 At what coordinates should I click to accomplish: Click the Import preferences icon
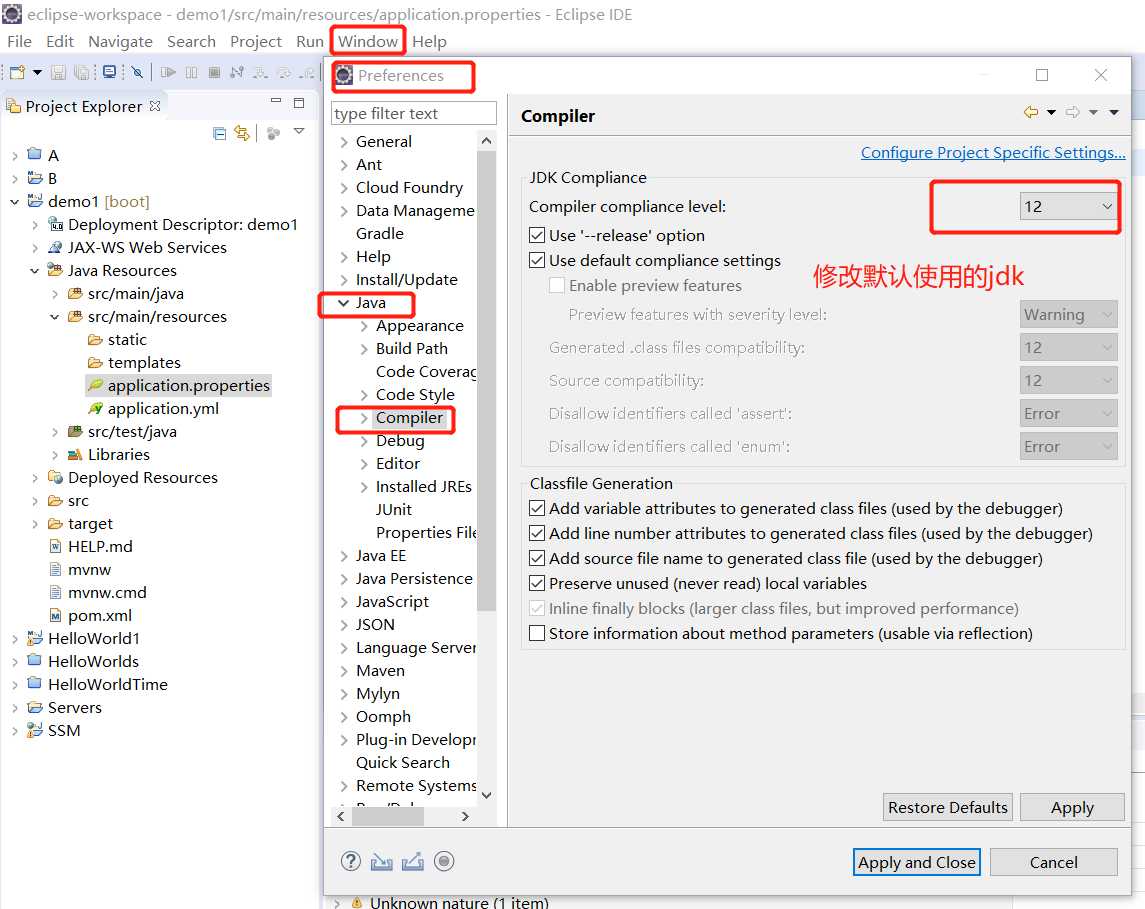point(381,862)
